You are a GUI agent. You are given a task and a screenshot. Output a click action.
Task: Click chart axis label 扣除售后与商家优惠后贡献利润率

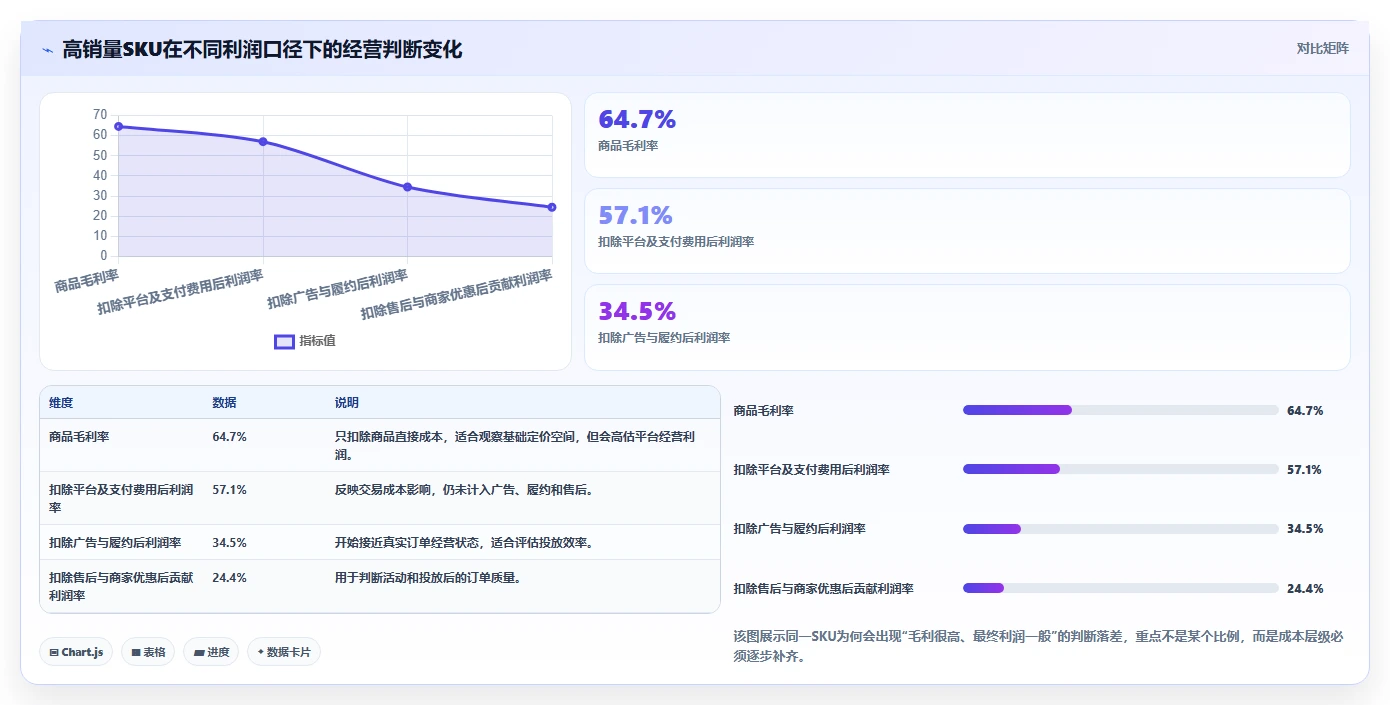[457, 294]
